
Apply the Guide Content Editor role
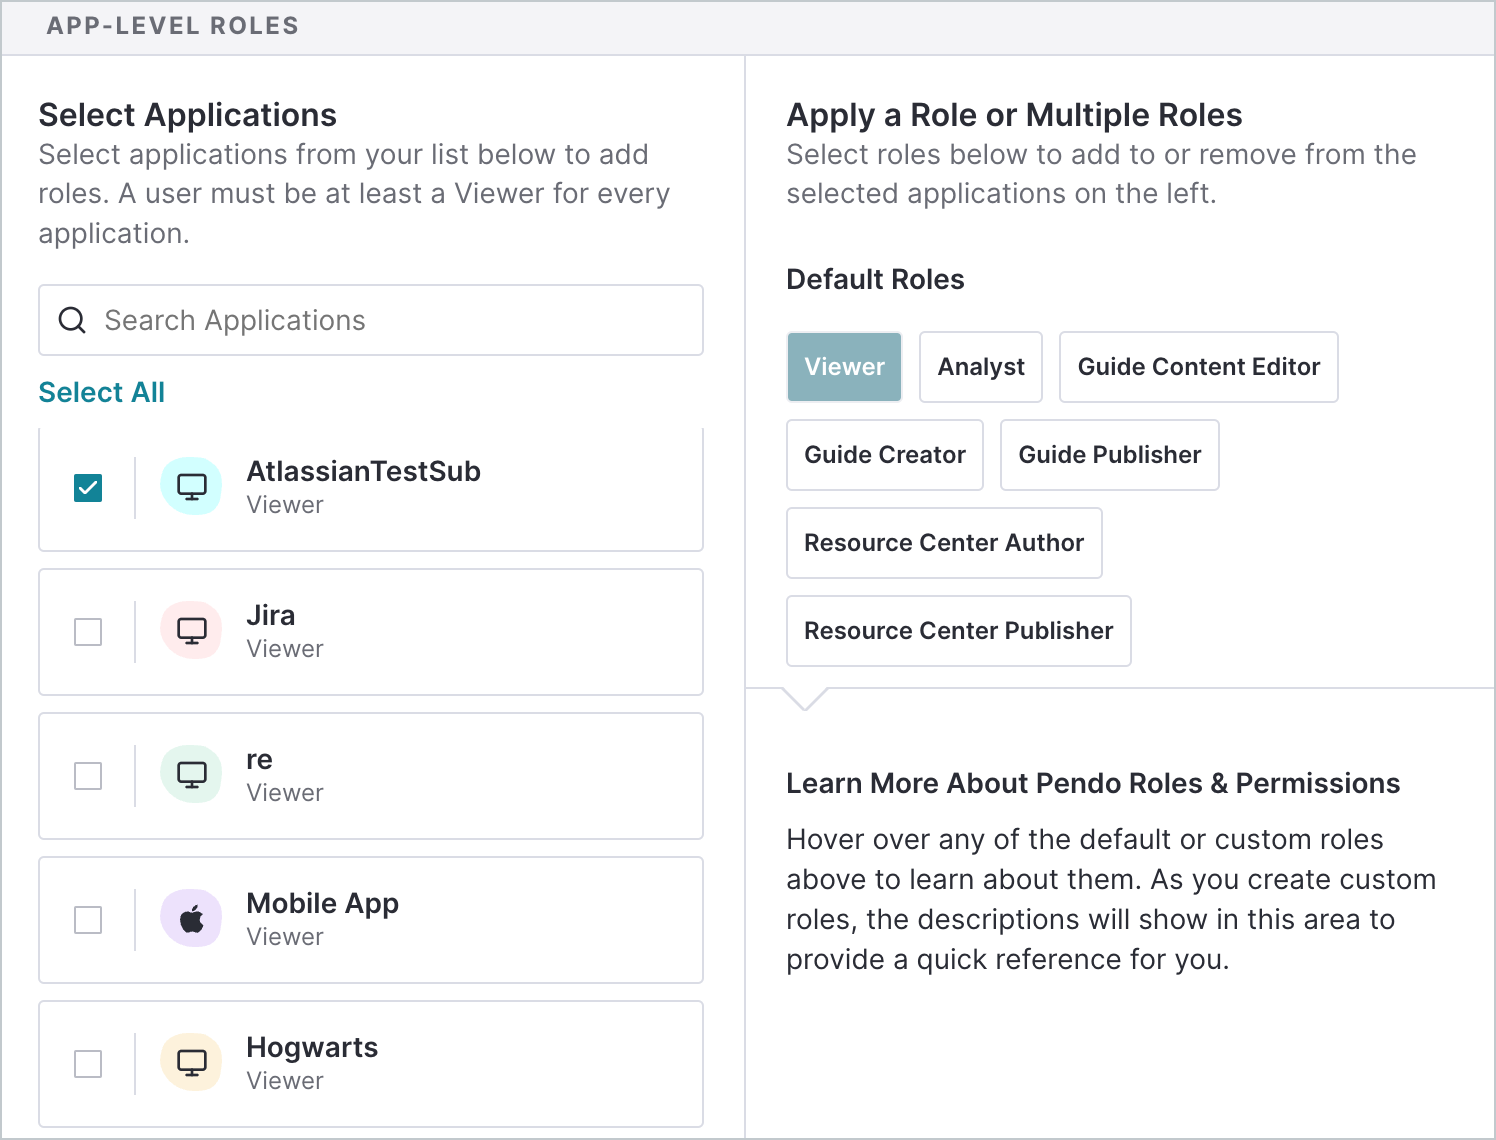(1199, 367)
